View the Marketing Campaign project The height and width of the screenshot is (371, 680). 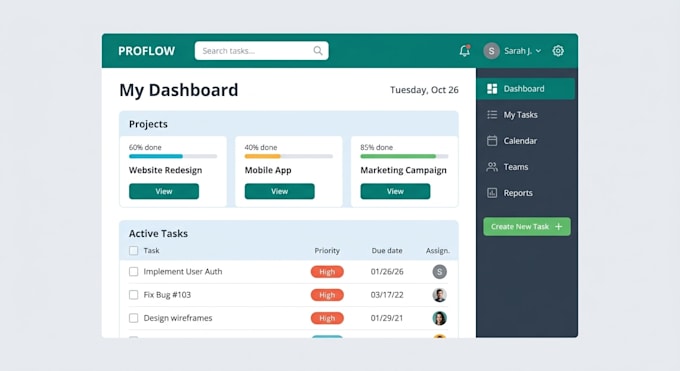coord(396,191)
